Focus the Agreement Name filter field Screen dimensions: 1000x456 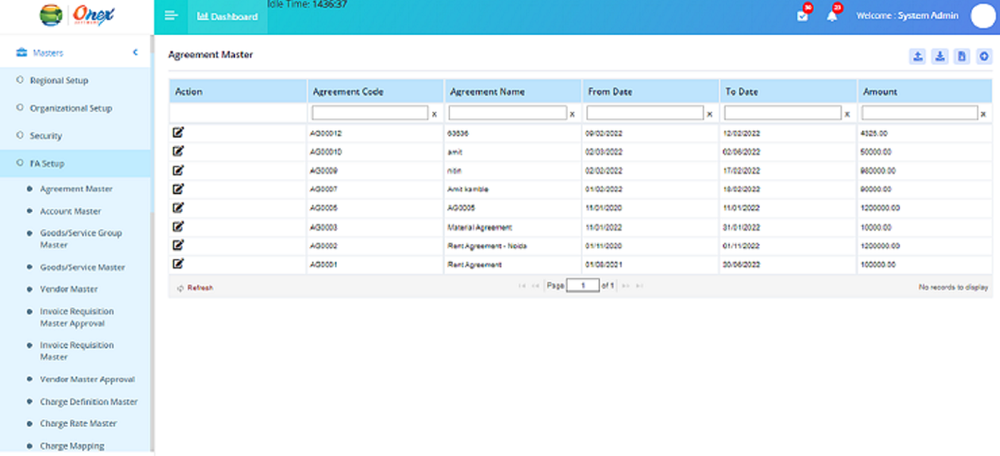click(x=508, y=113)
